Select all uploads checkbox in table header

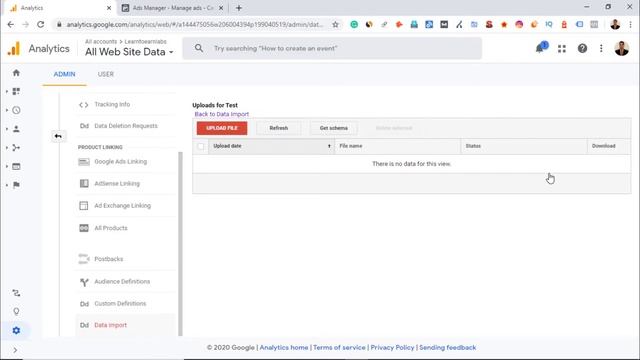click(x=200, y=146)
